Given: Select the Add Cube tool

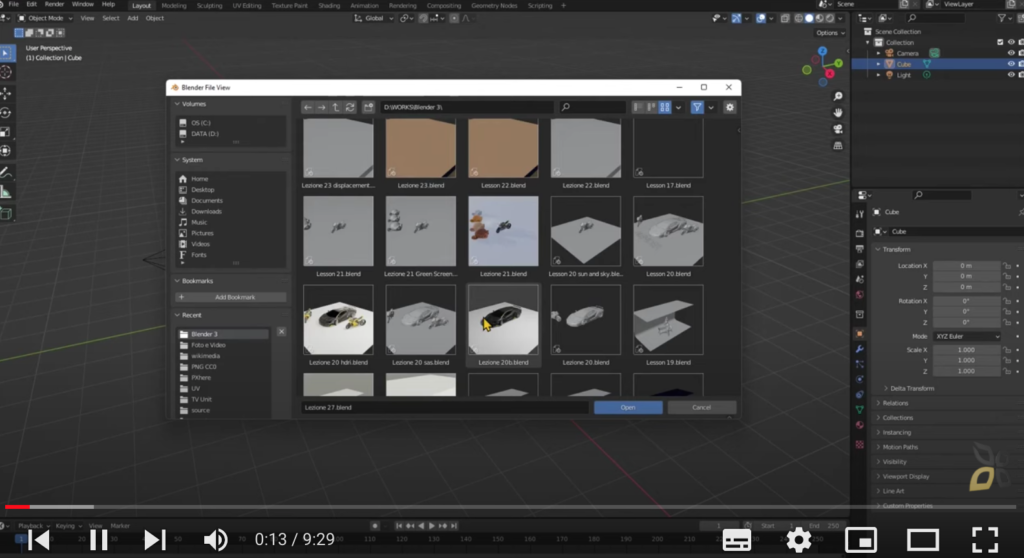Looking at the screenshot, I should pyautogui.click(x=7, y=214).
